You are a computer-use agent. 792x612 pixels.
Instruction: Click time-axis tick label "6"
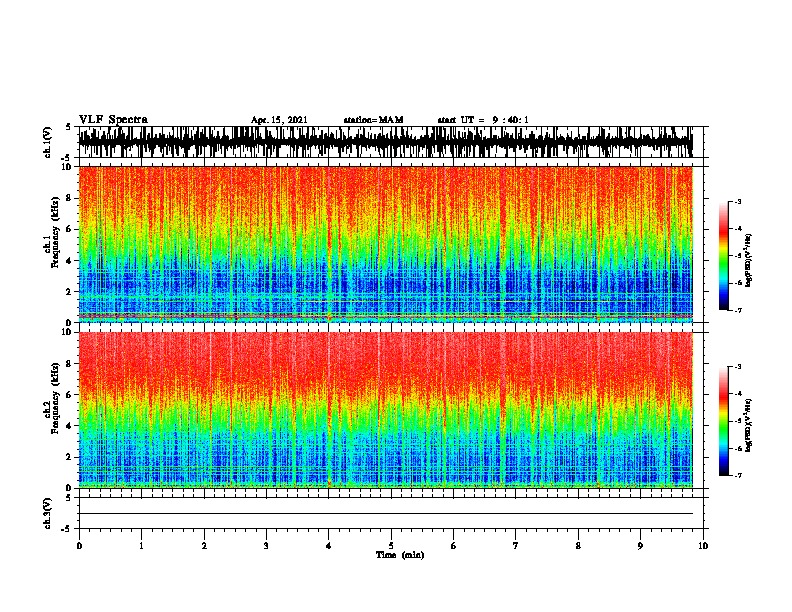[x=454, y=546]
